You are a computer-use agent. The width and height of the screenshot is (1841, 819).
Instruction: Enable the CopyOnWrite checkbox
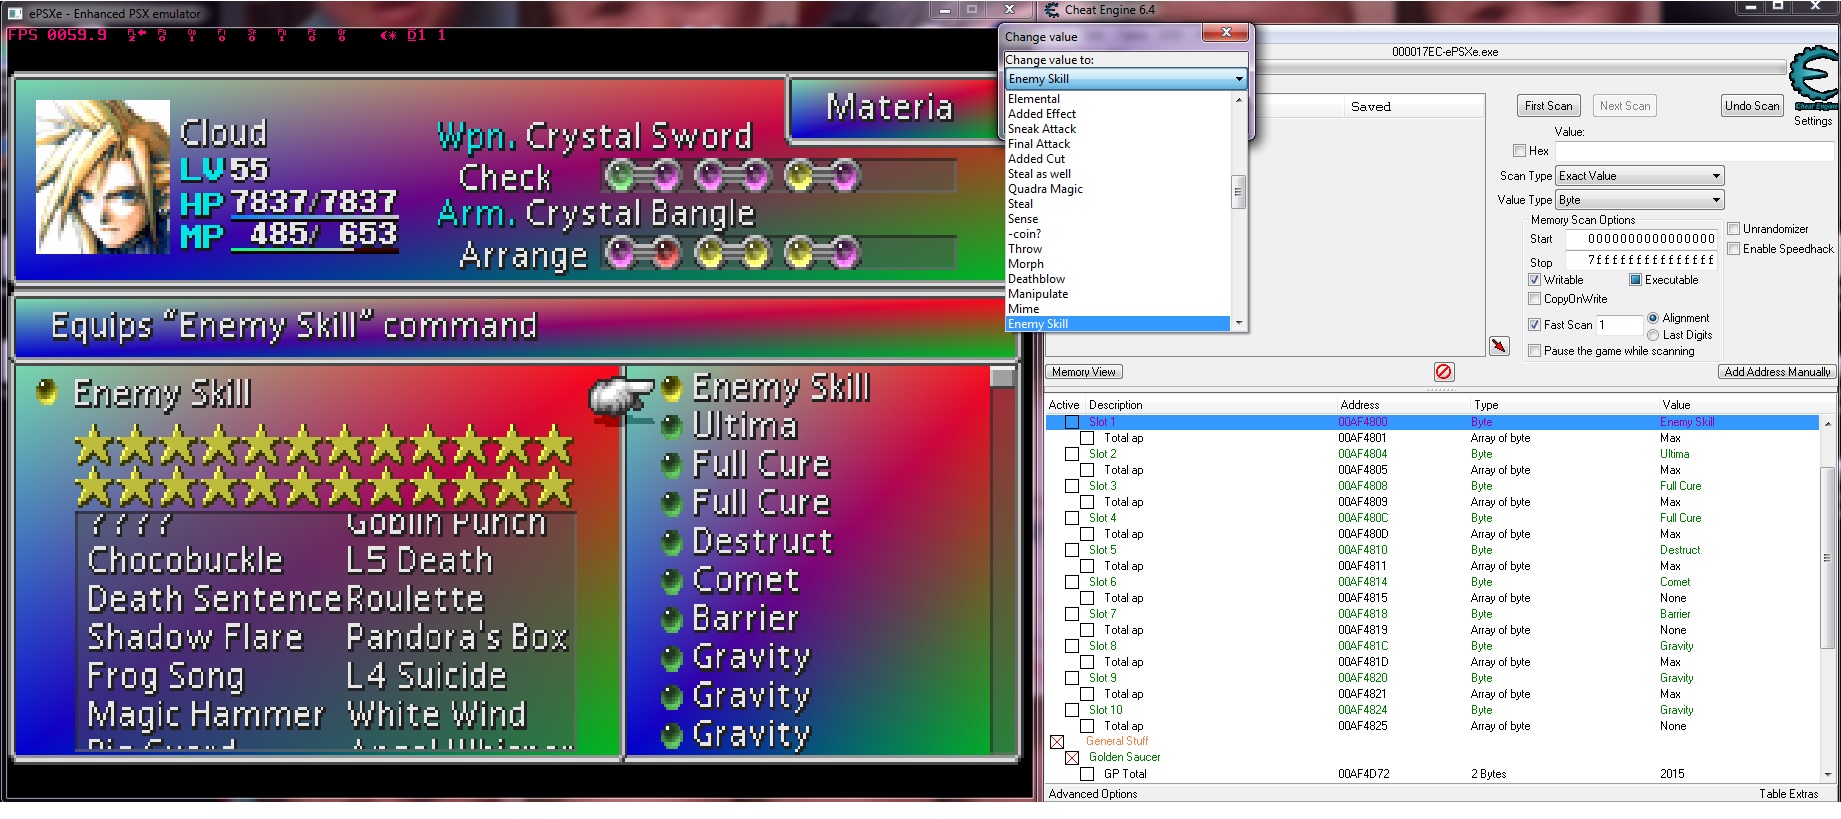(1535, 299)
